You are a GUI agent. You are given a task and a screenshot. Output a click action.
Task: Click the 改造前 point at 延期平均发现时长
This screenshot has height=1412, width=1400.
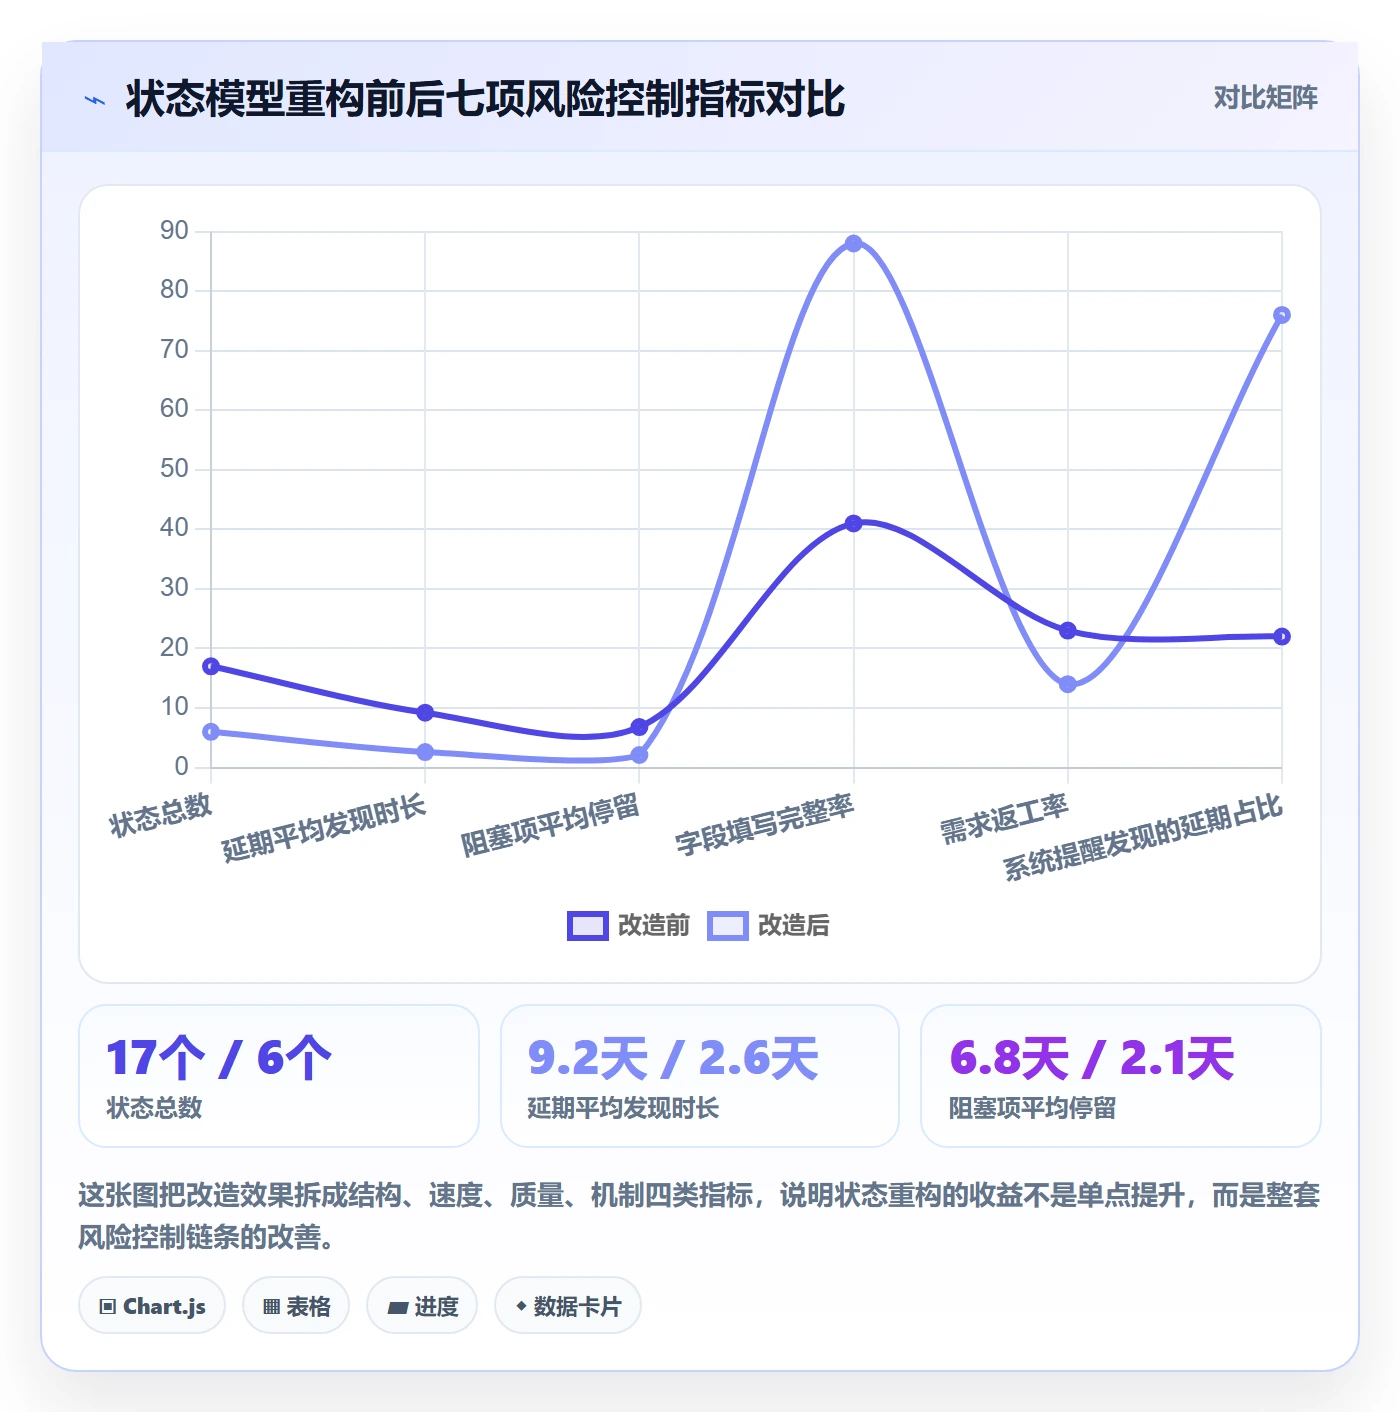coord(425,713)
